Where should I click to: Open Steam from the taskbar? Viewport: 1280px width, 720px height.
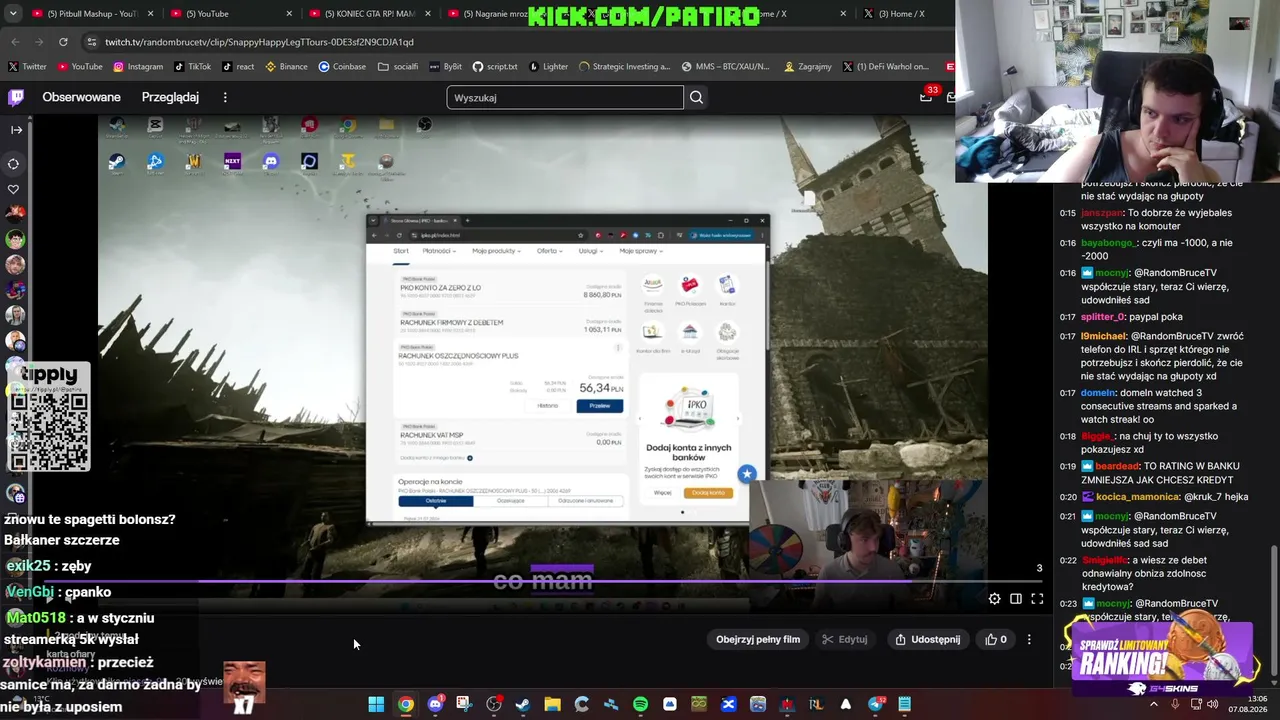(x=522, y=704)
